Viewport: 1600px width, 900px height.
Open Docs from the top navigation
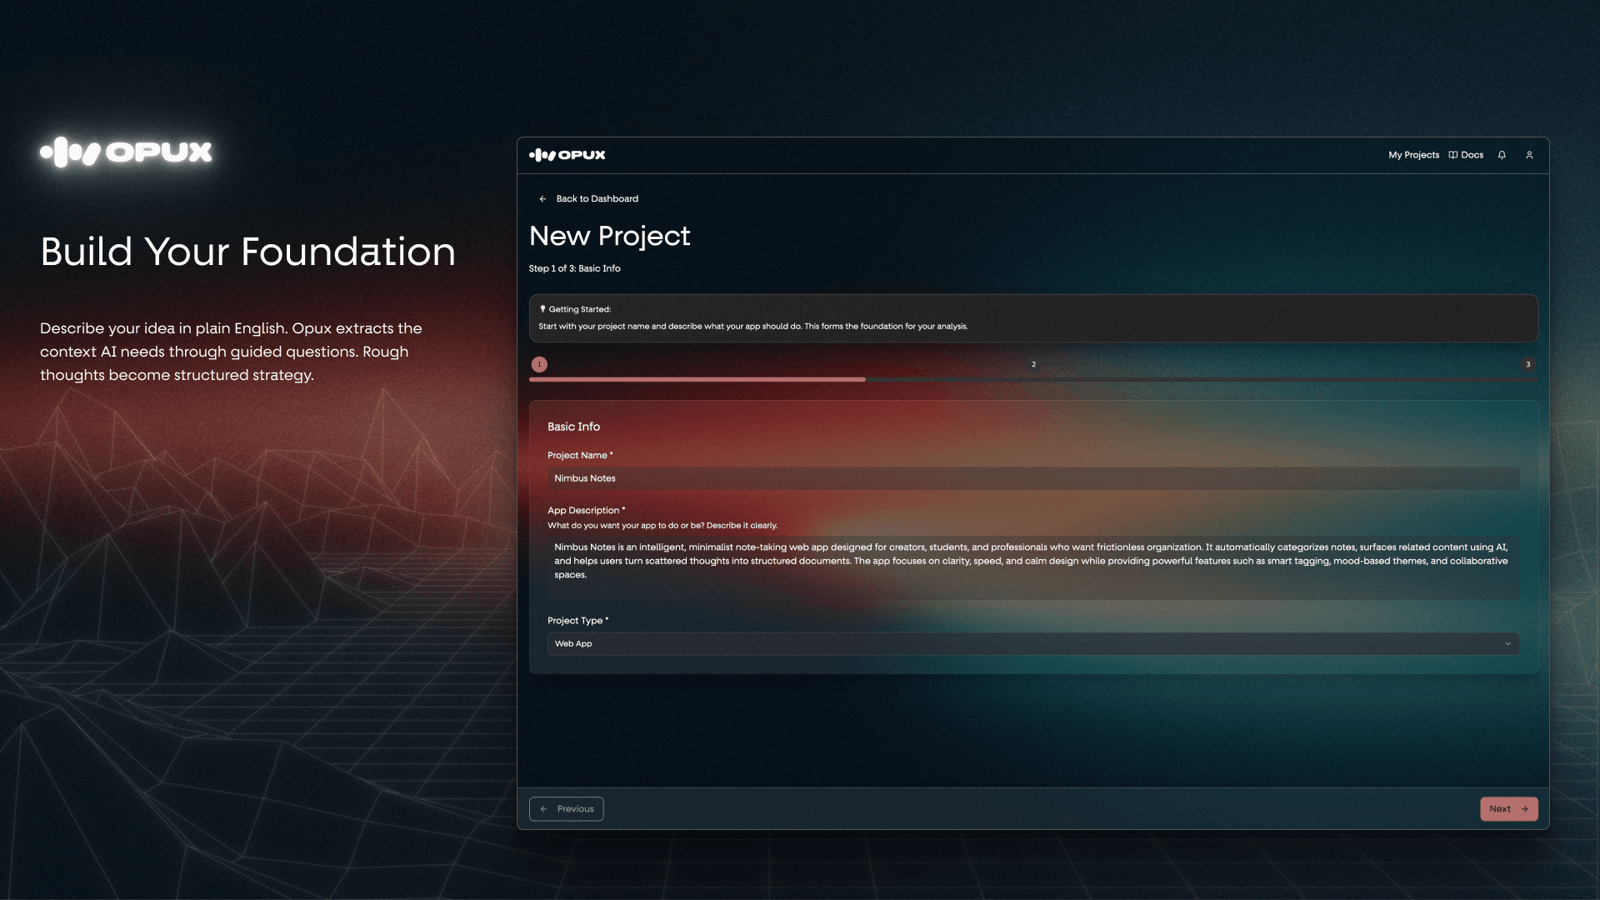click(1466, 155)
